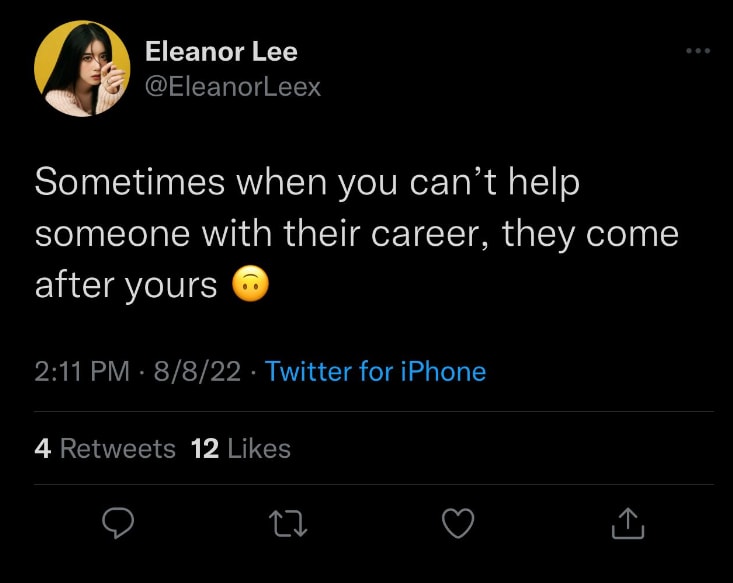This screenshot has width=733, height=583.
Task: Toggle the heart Like button
Action: [457, 523]
